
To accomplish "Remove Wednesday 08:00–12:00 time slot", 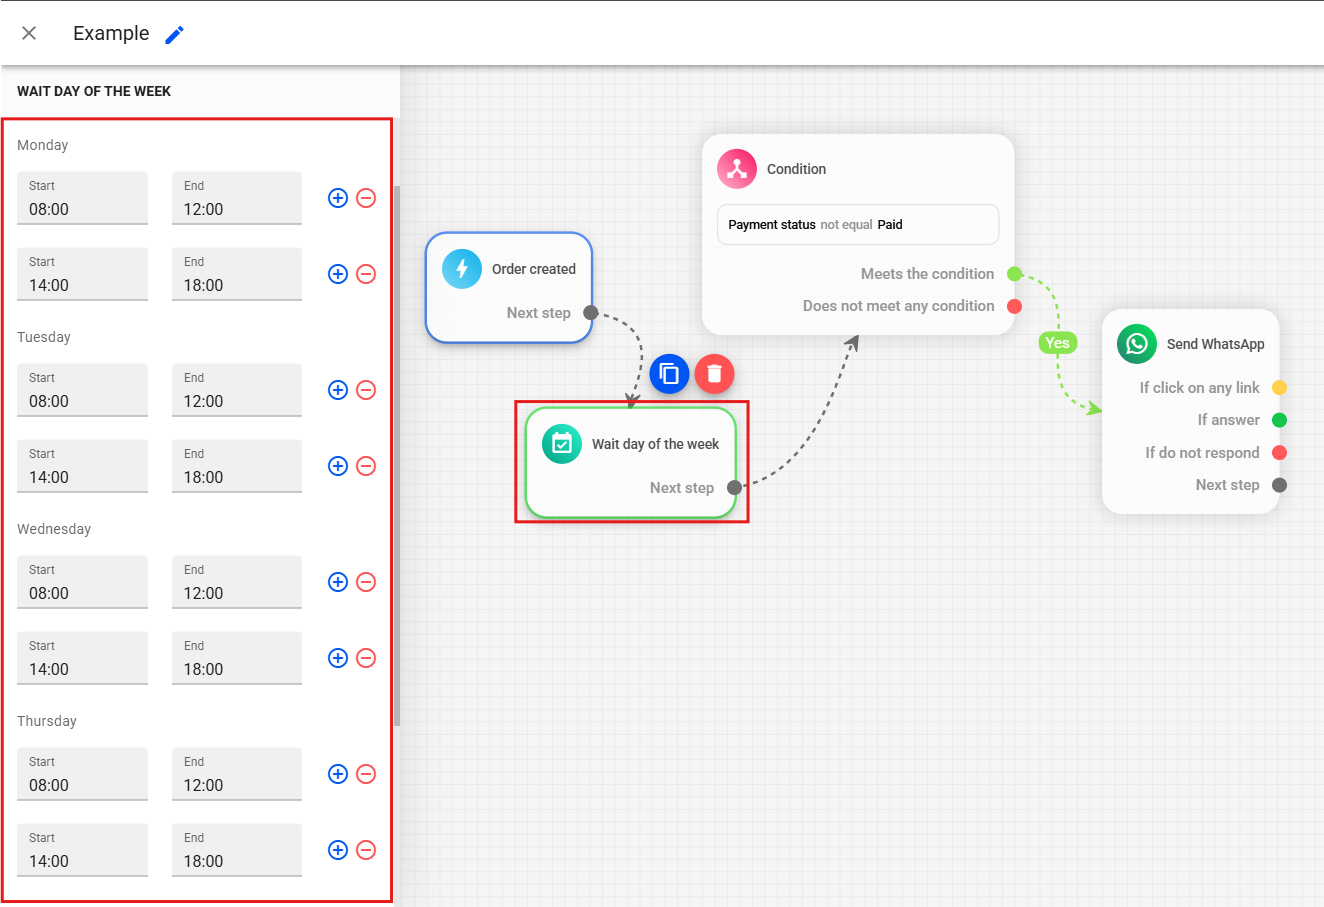I will point(366,582).
